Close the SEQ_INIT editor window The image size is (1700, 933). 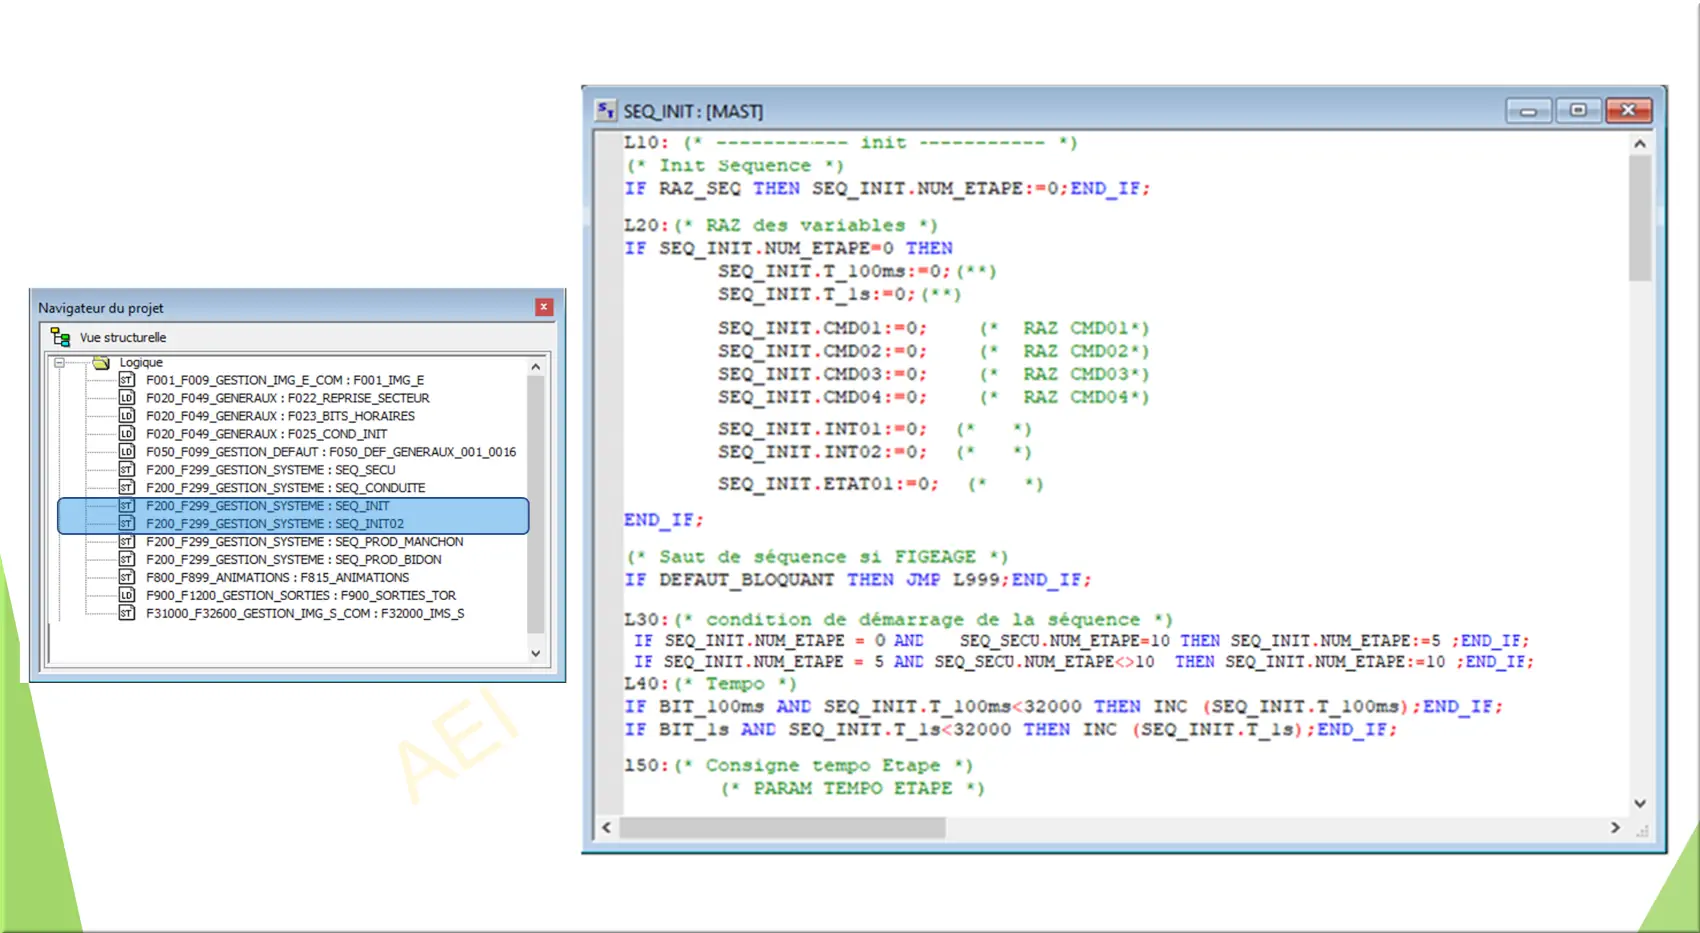(1628, 110)
